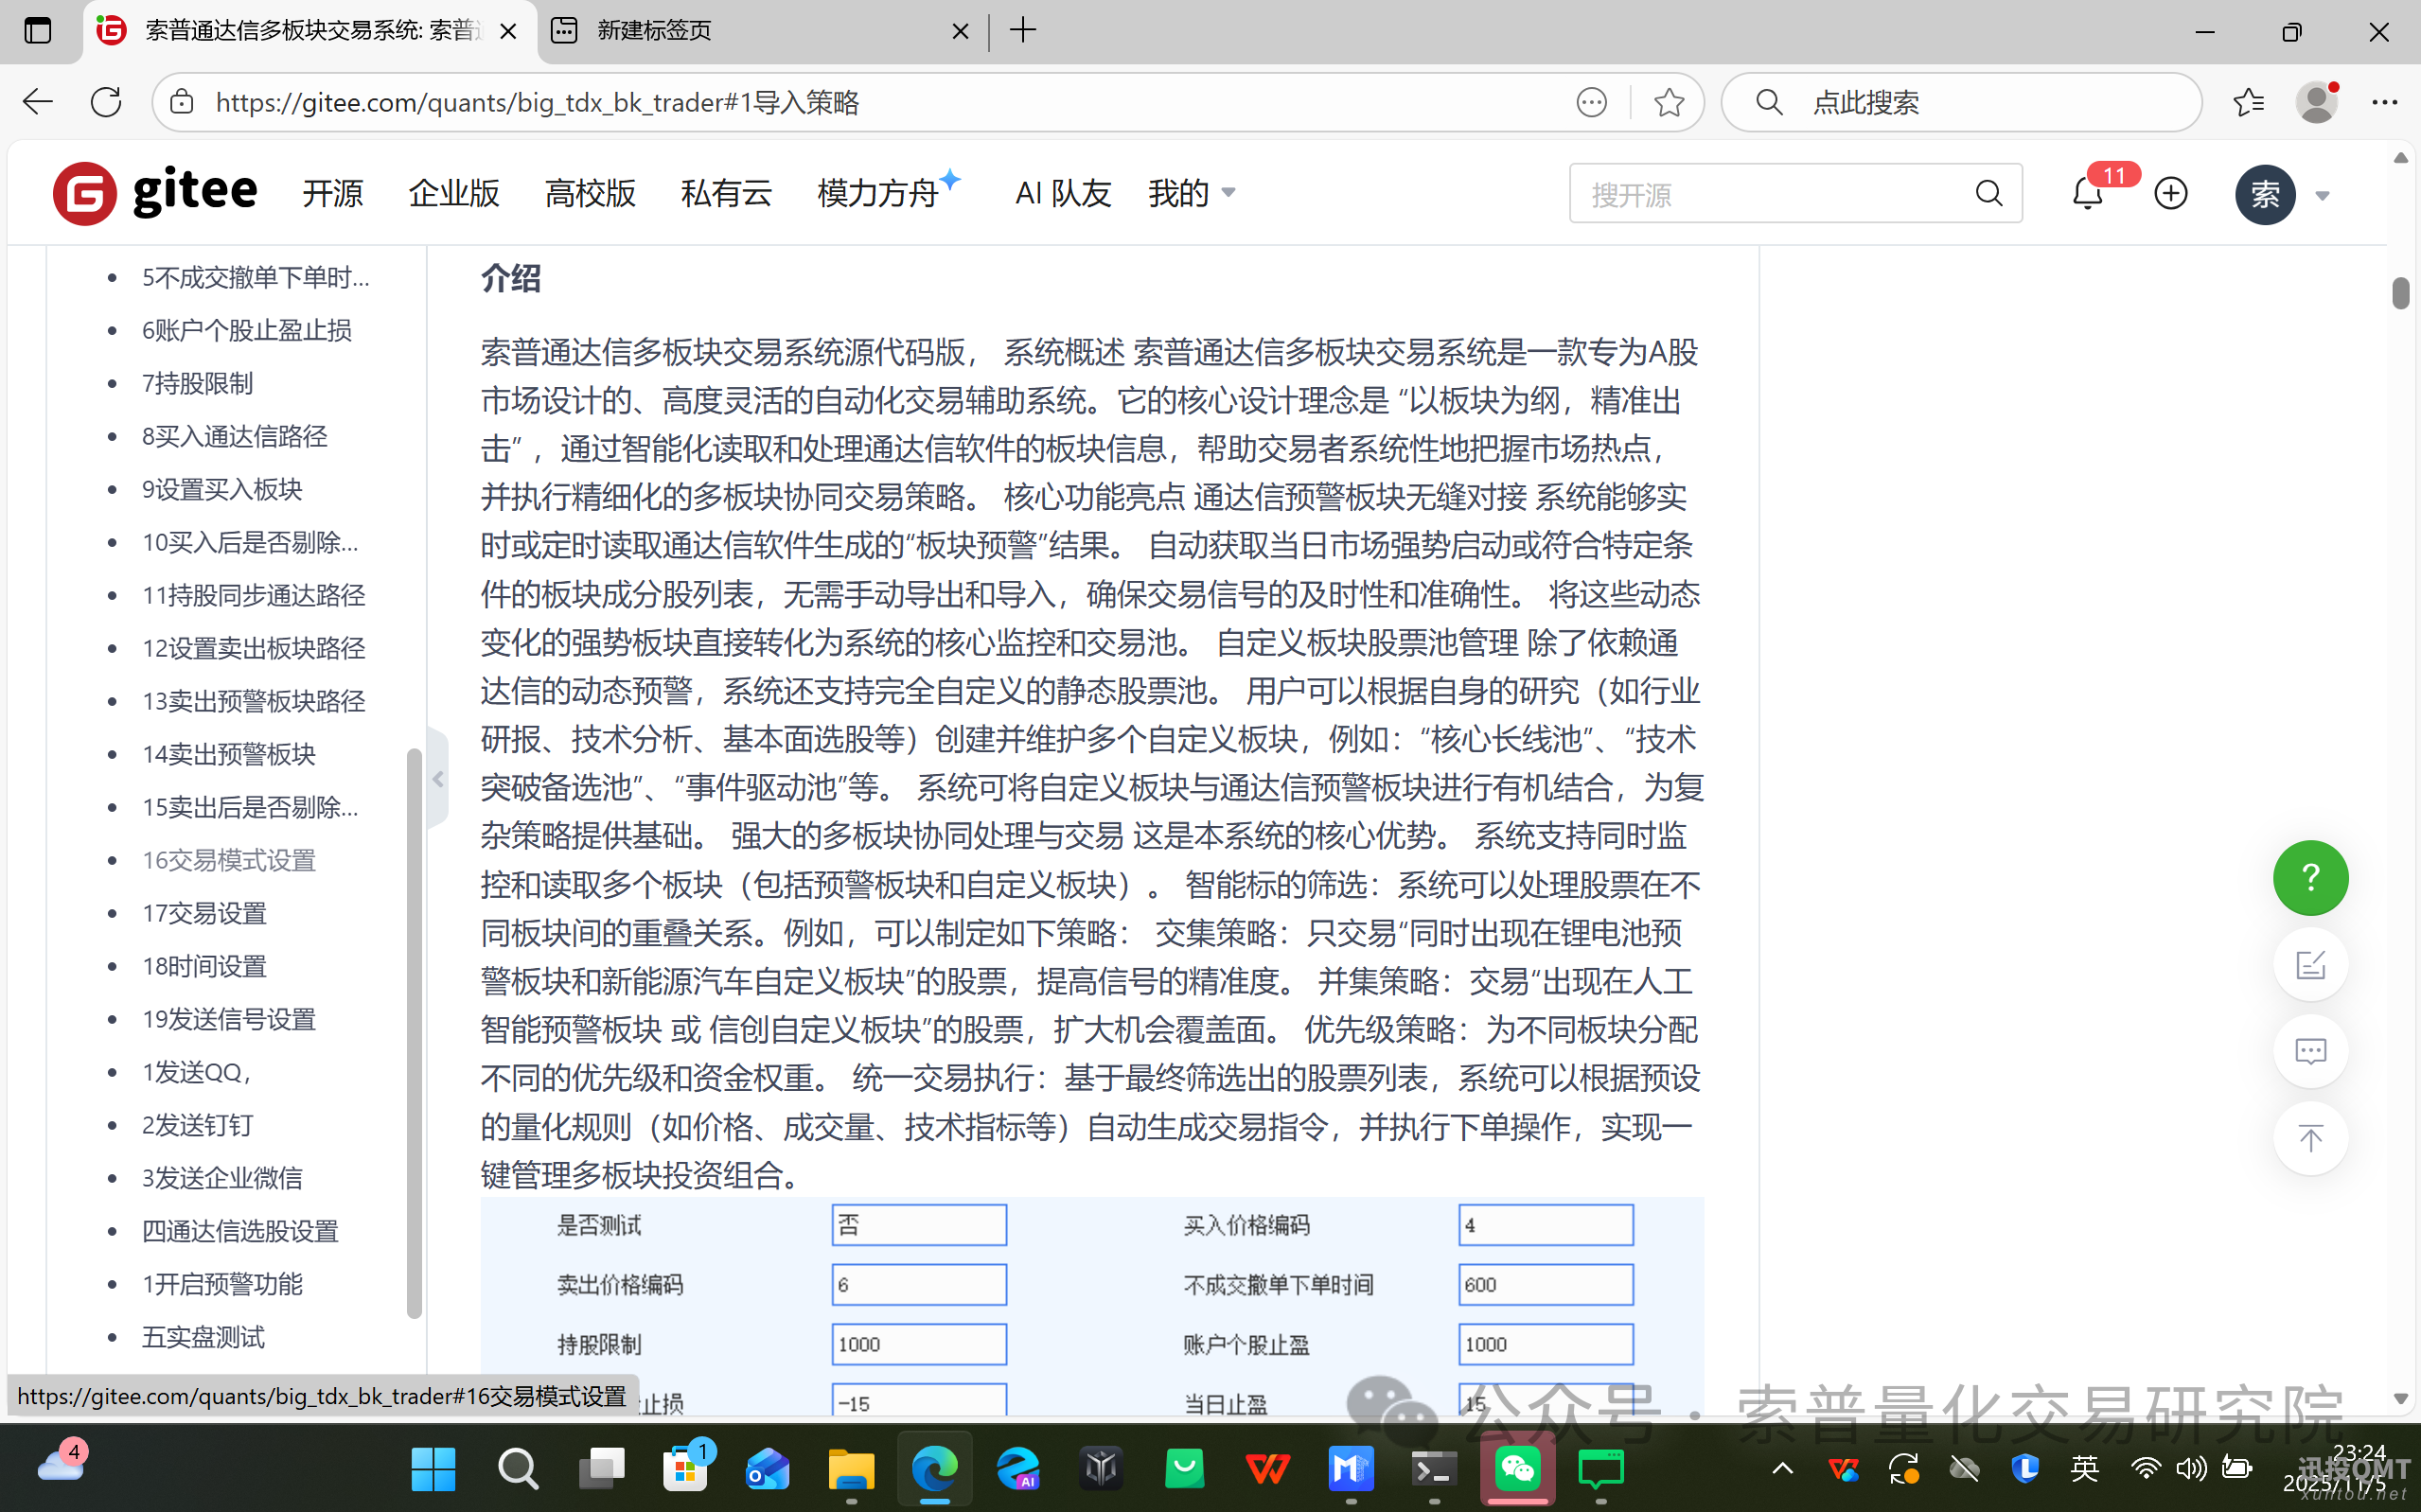
Task: Open the 17交易设置 sidebar link
Action: pos(204,913)
